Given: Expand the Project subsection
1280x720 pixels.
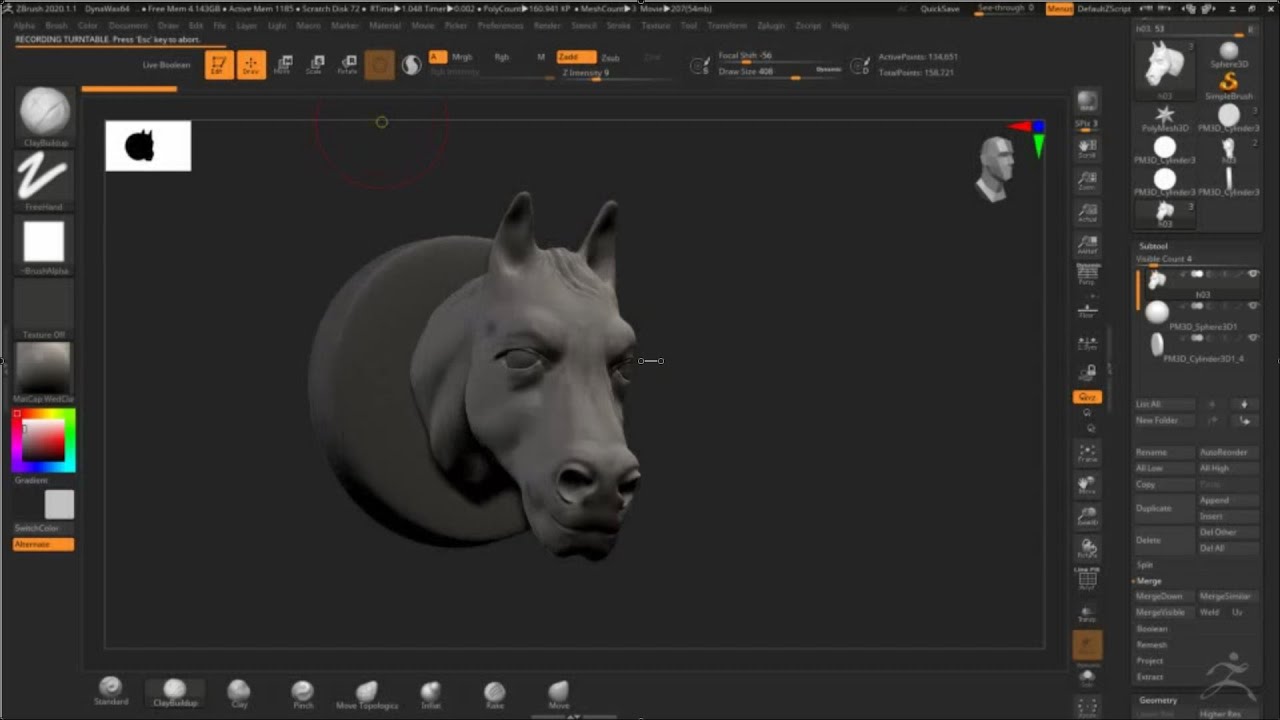Looking at the screenshot, I should point(1150,661).
